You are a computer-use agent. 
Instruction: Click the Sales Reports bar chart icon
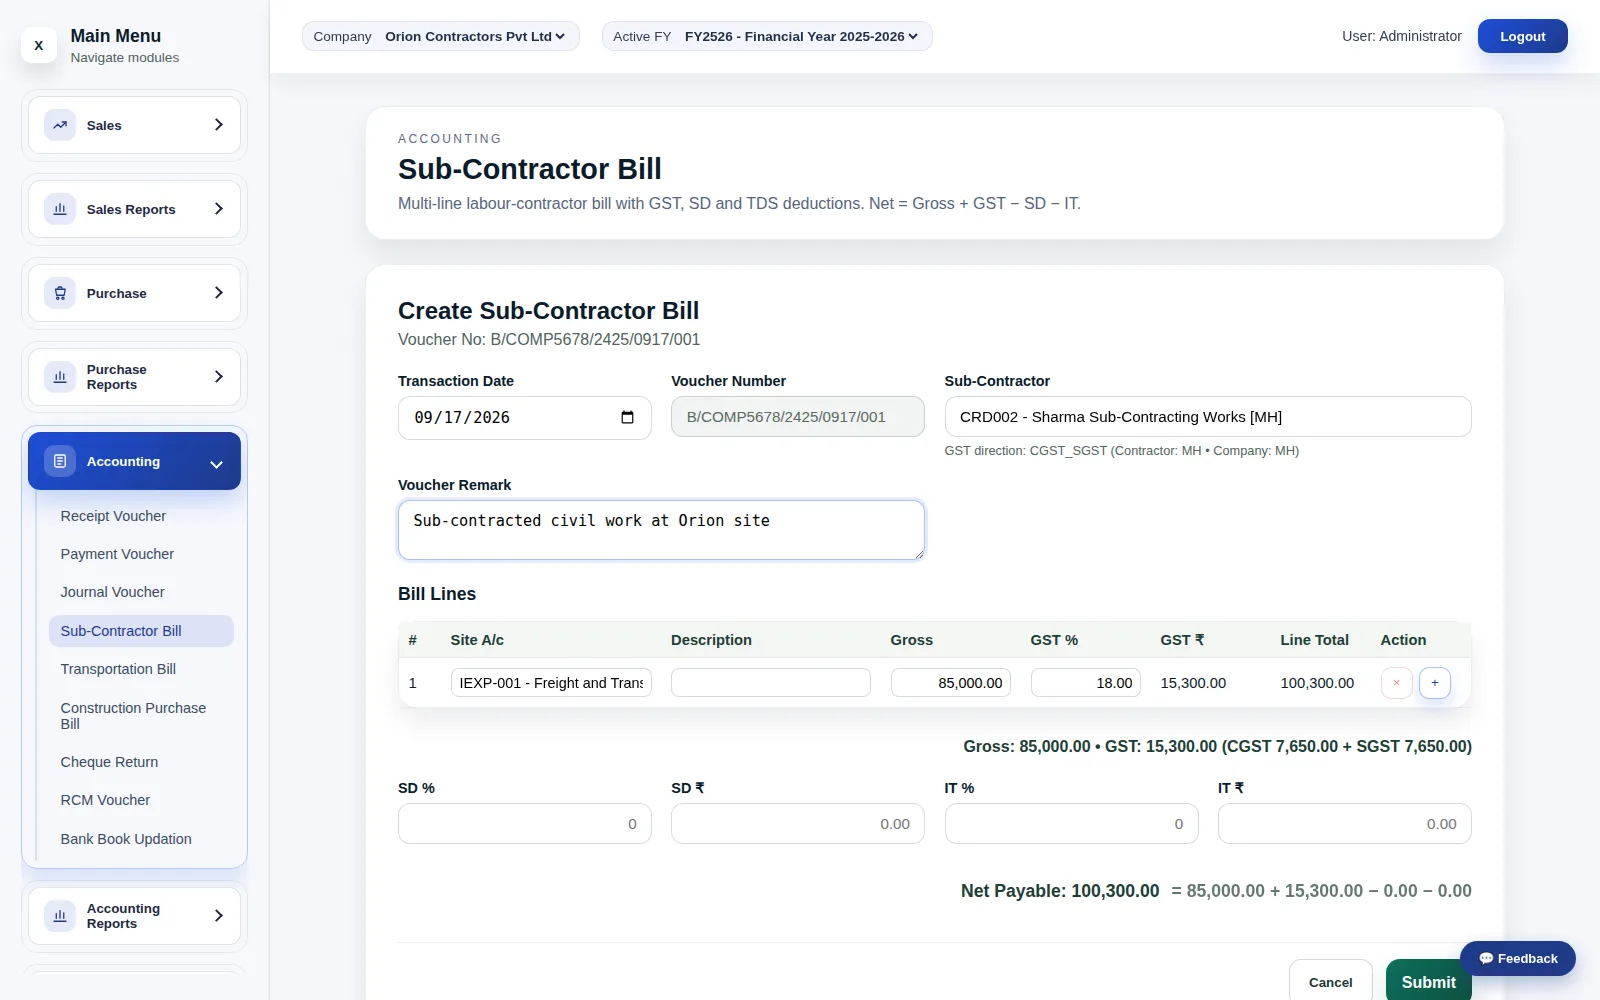coord(60,209)
